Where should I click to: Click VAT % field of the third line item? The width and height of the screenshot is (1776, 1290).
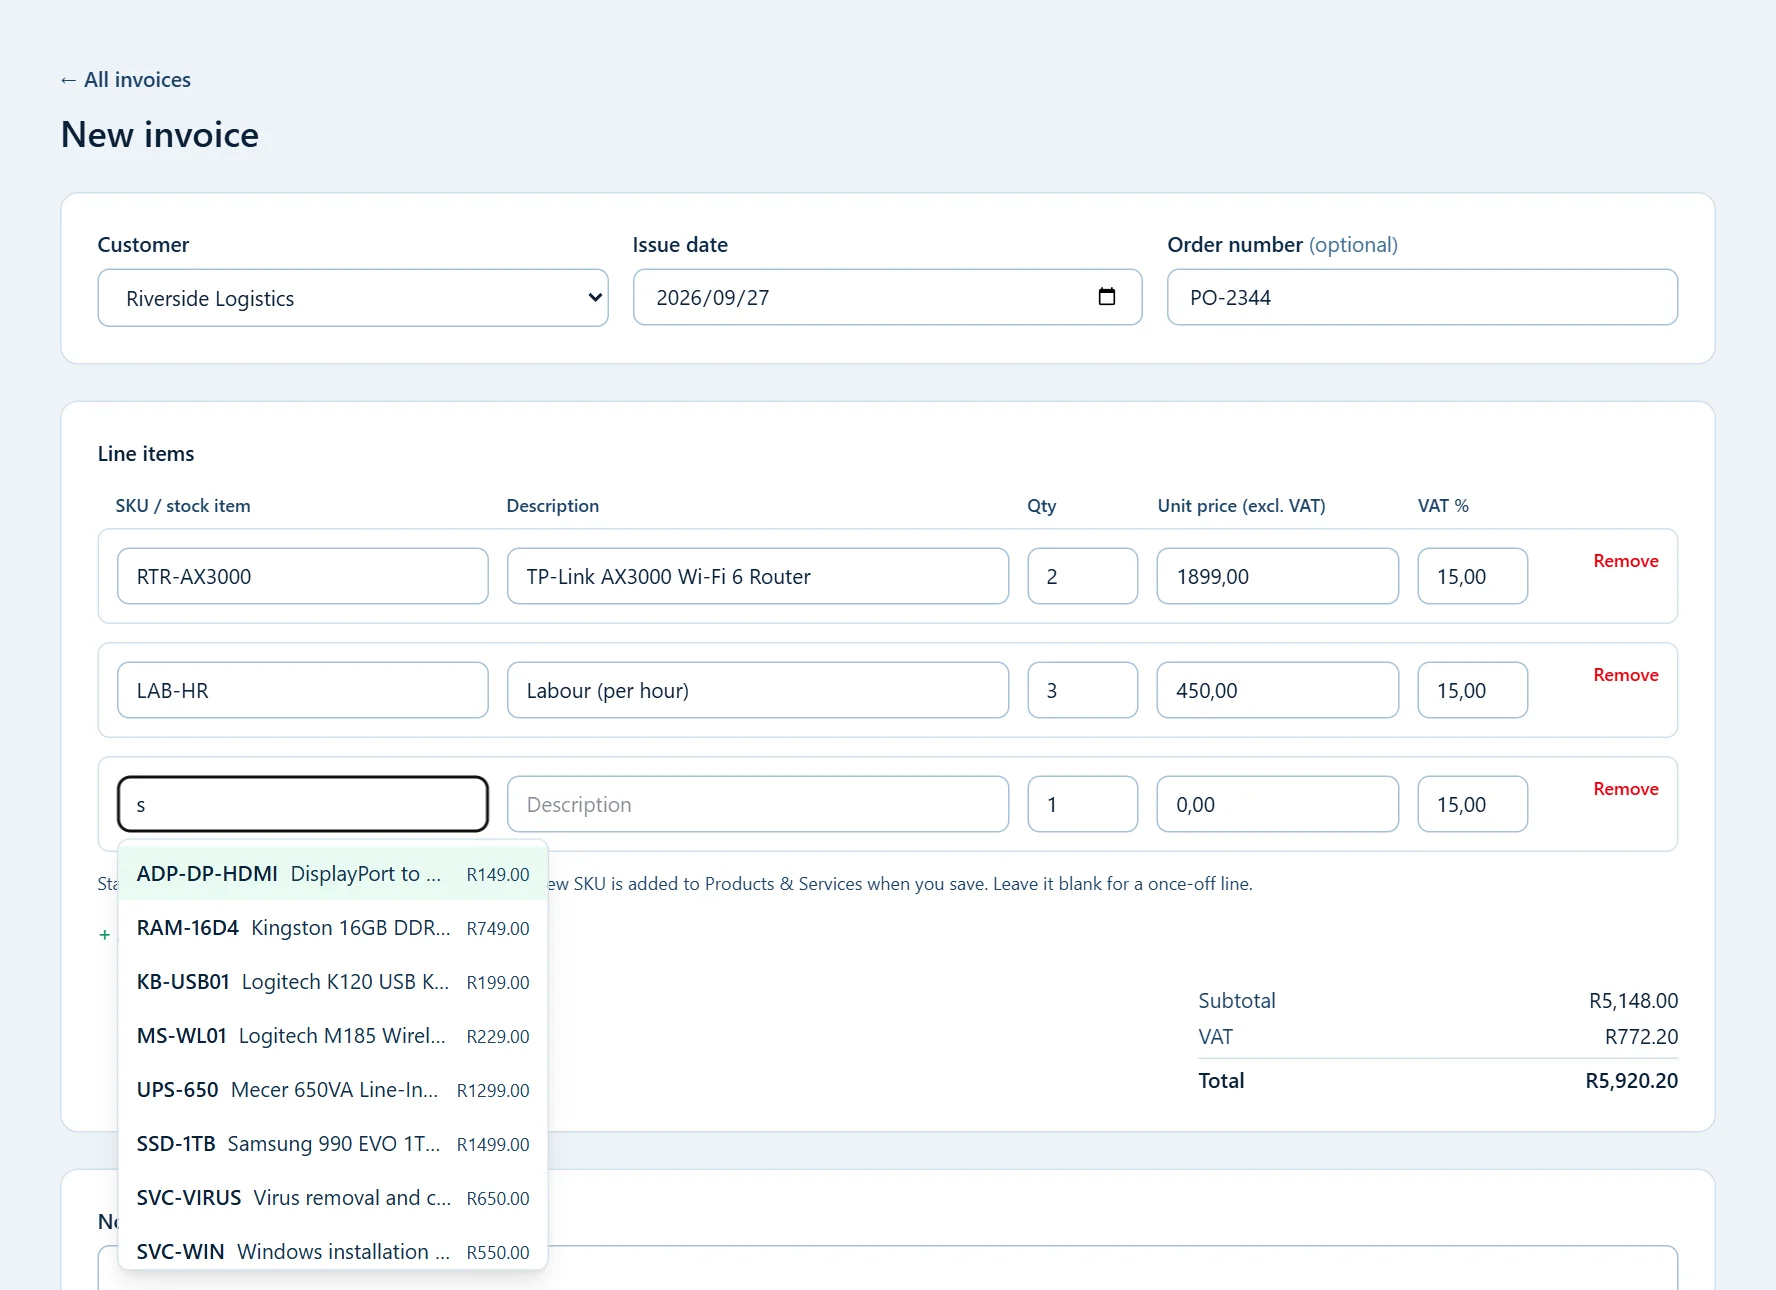(x=1473, y=804)
